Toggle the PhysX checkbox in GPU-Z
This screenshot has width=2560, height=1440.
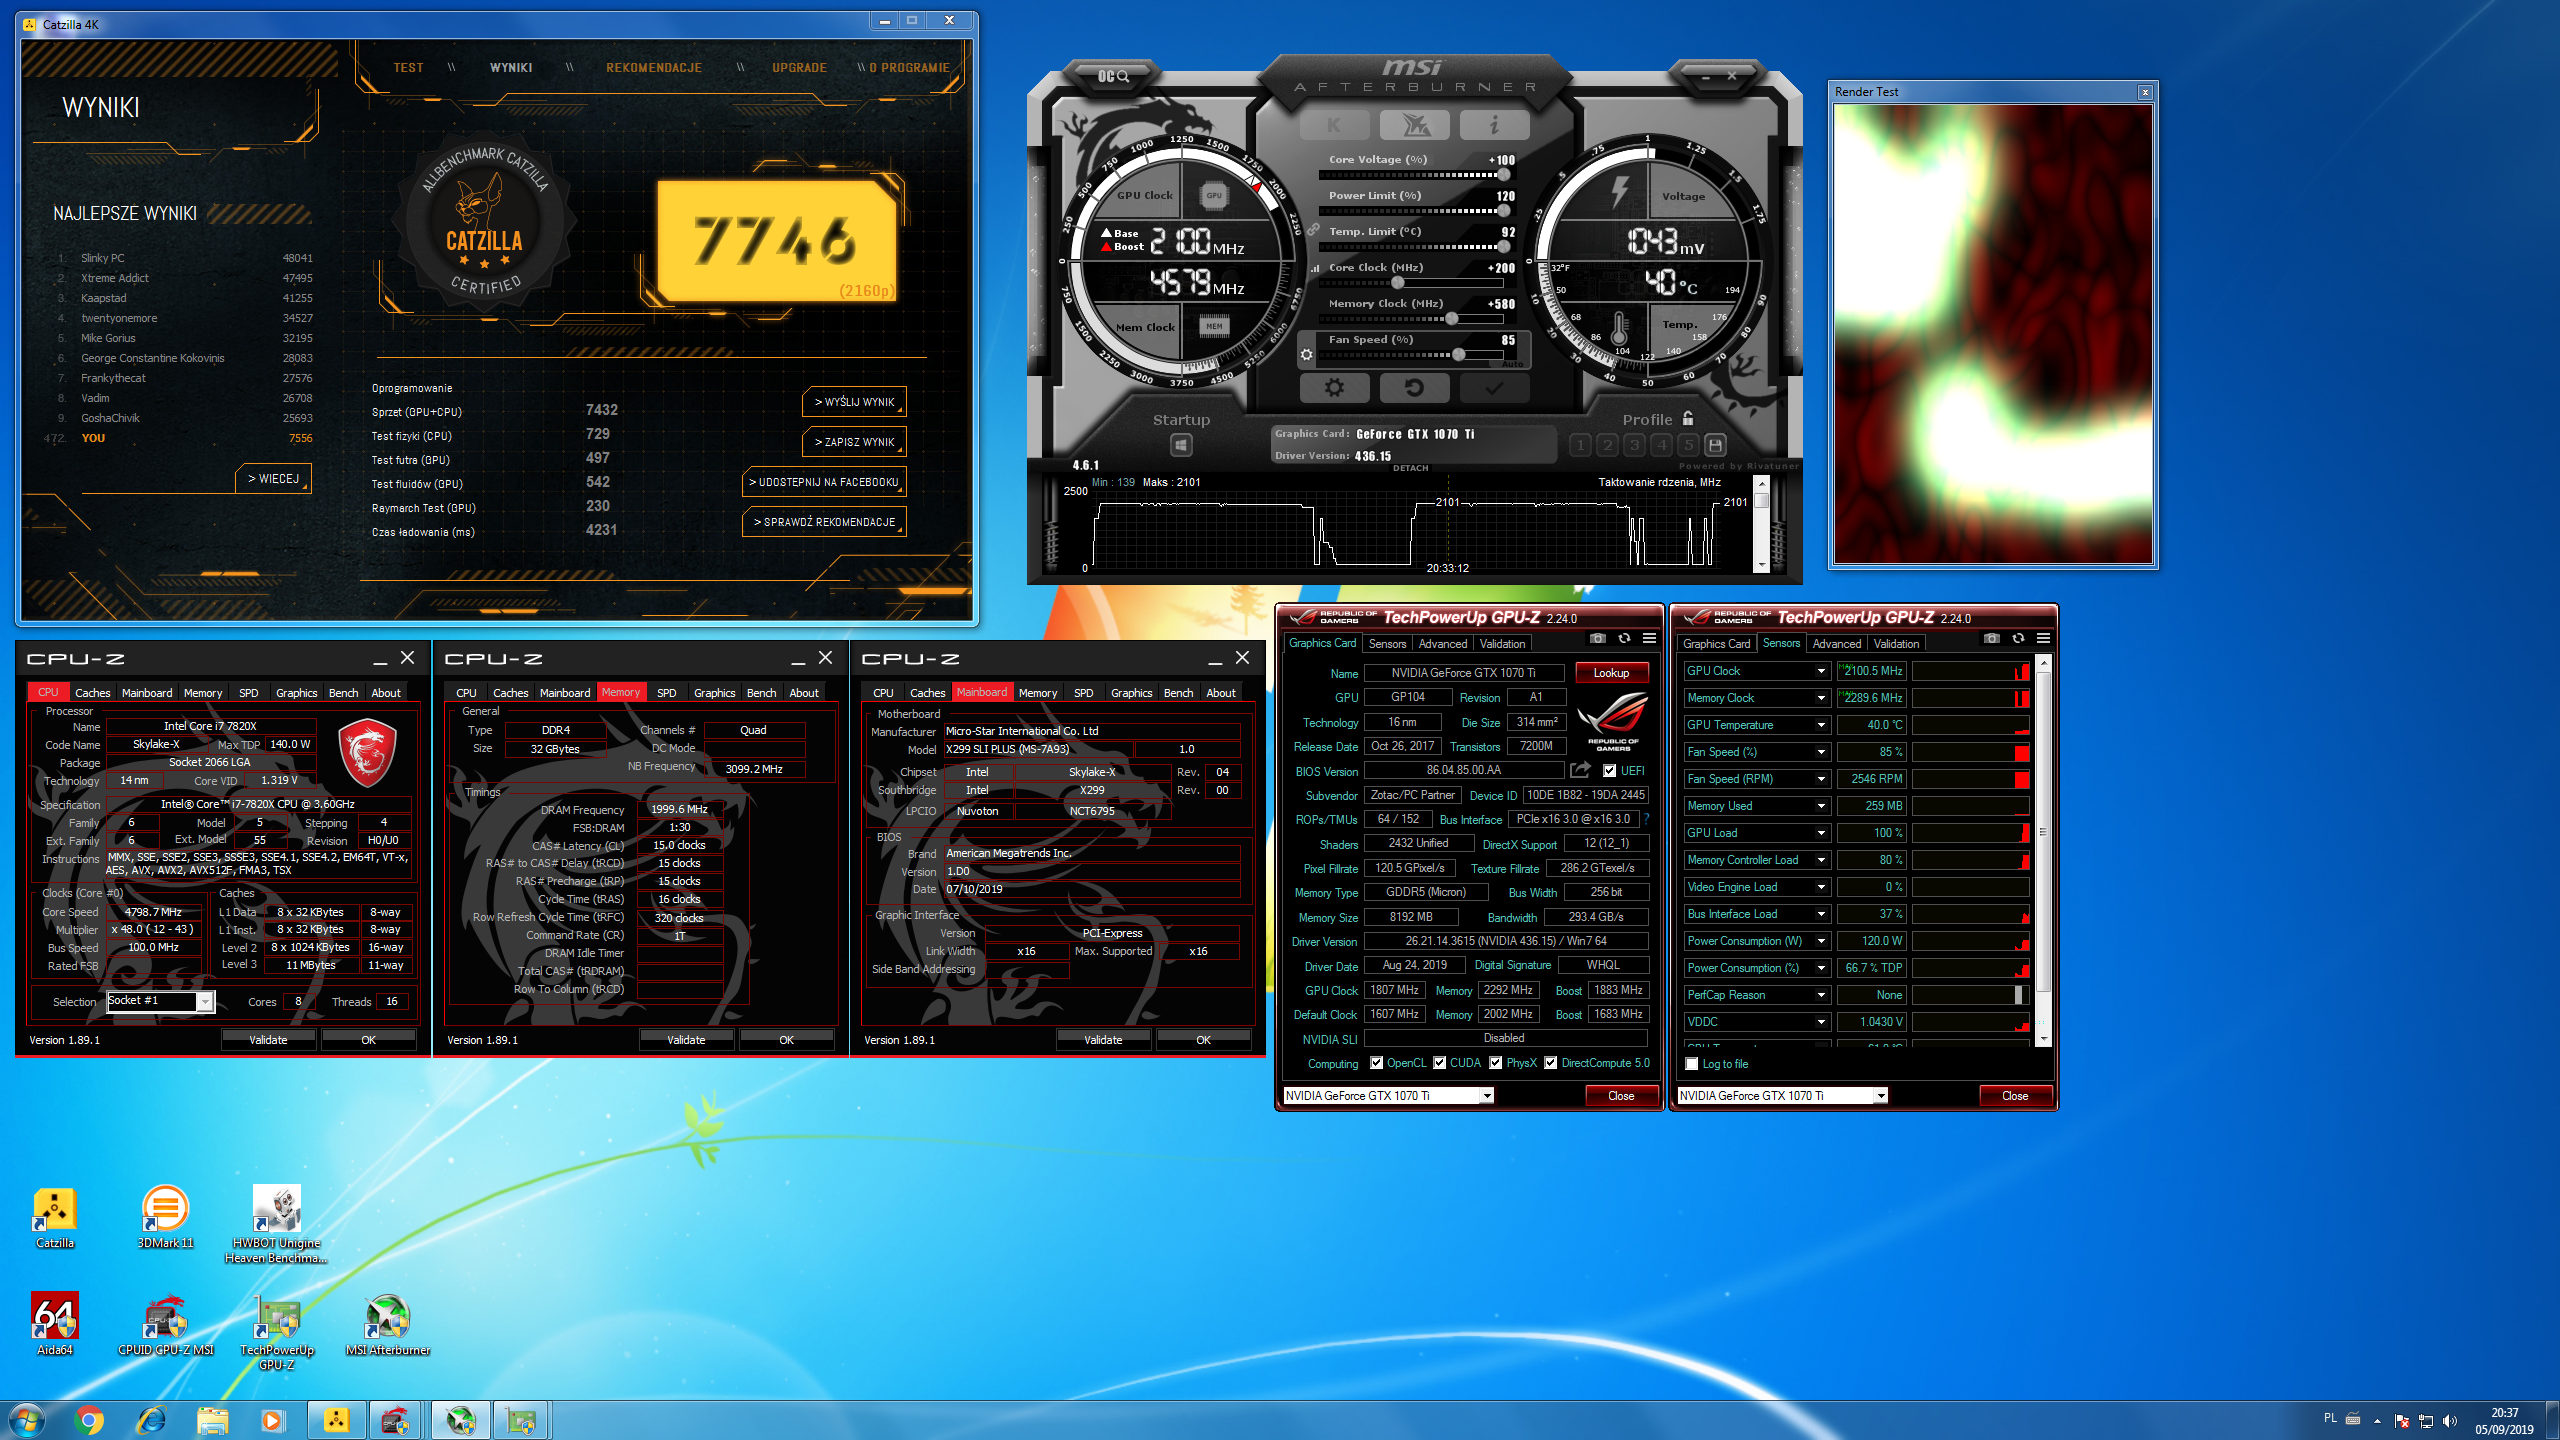click(x=1496, y=1063)
